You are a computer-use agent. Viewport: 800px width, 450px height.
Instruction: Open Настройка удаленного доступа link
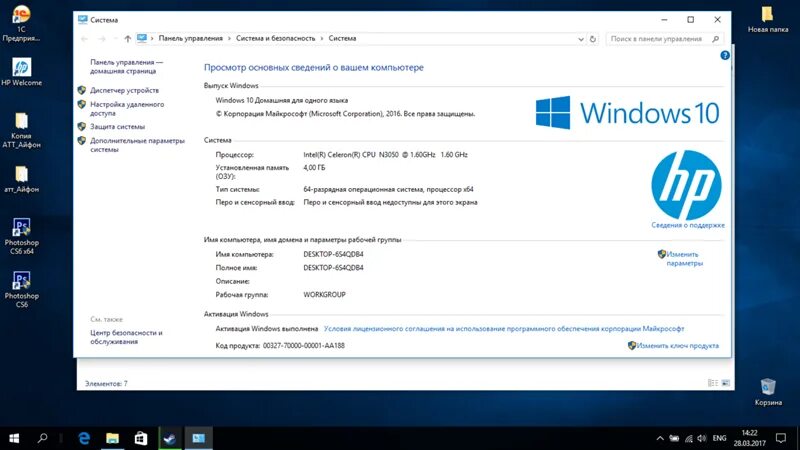click(x=127, y=109)
